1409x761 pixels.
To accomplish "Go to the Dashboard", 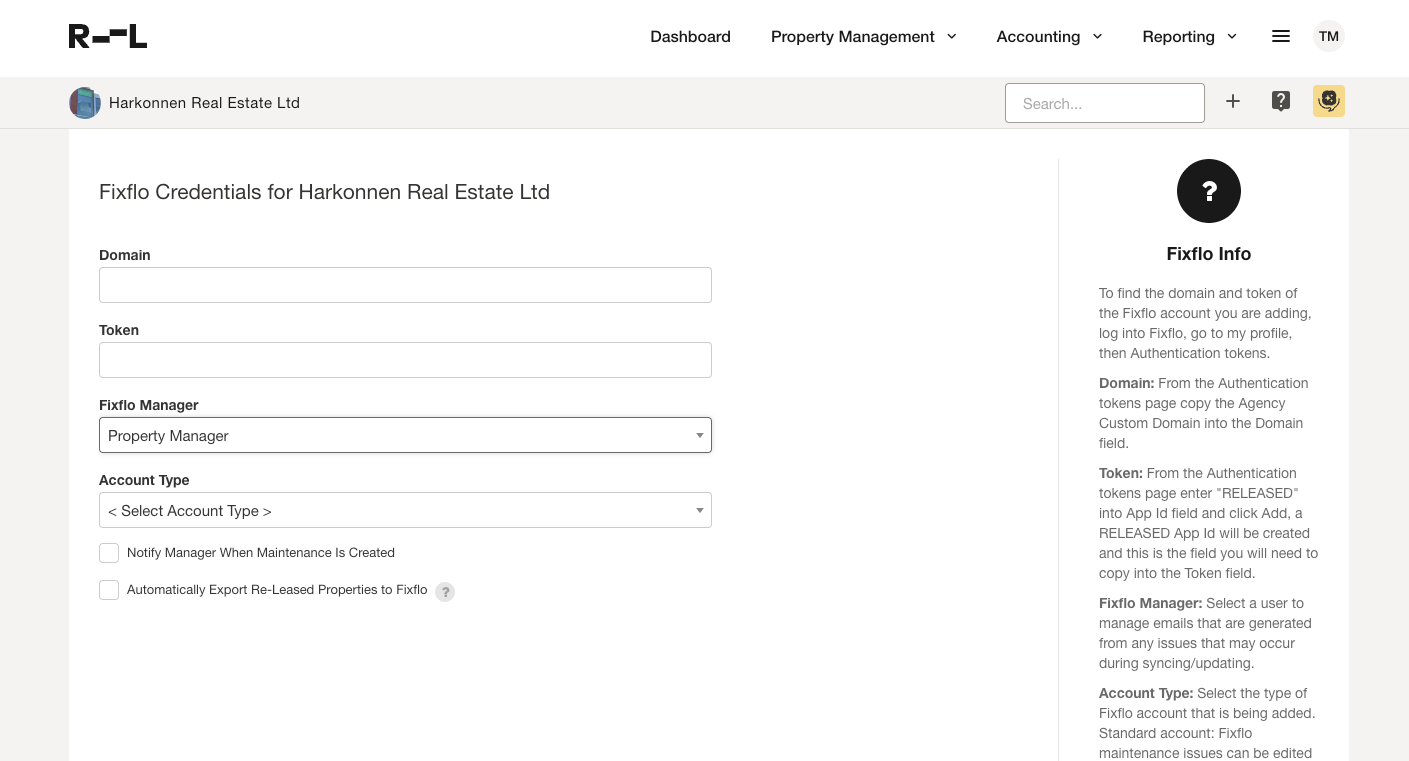I will pos(690,37).
